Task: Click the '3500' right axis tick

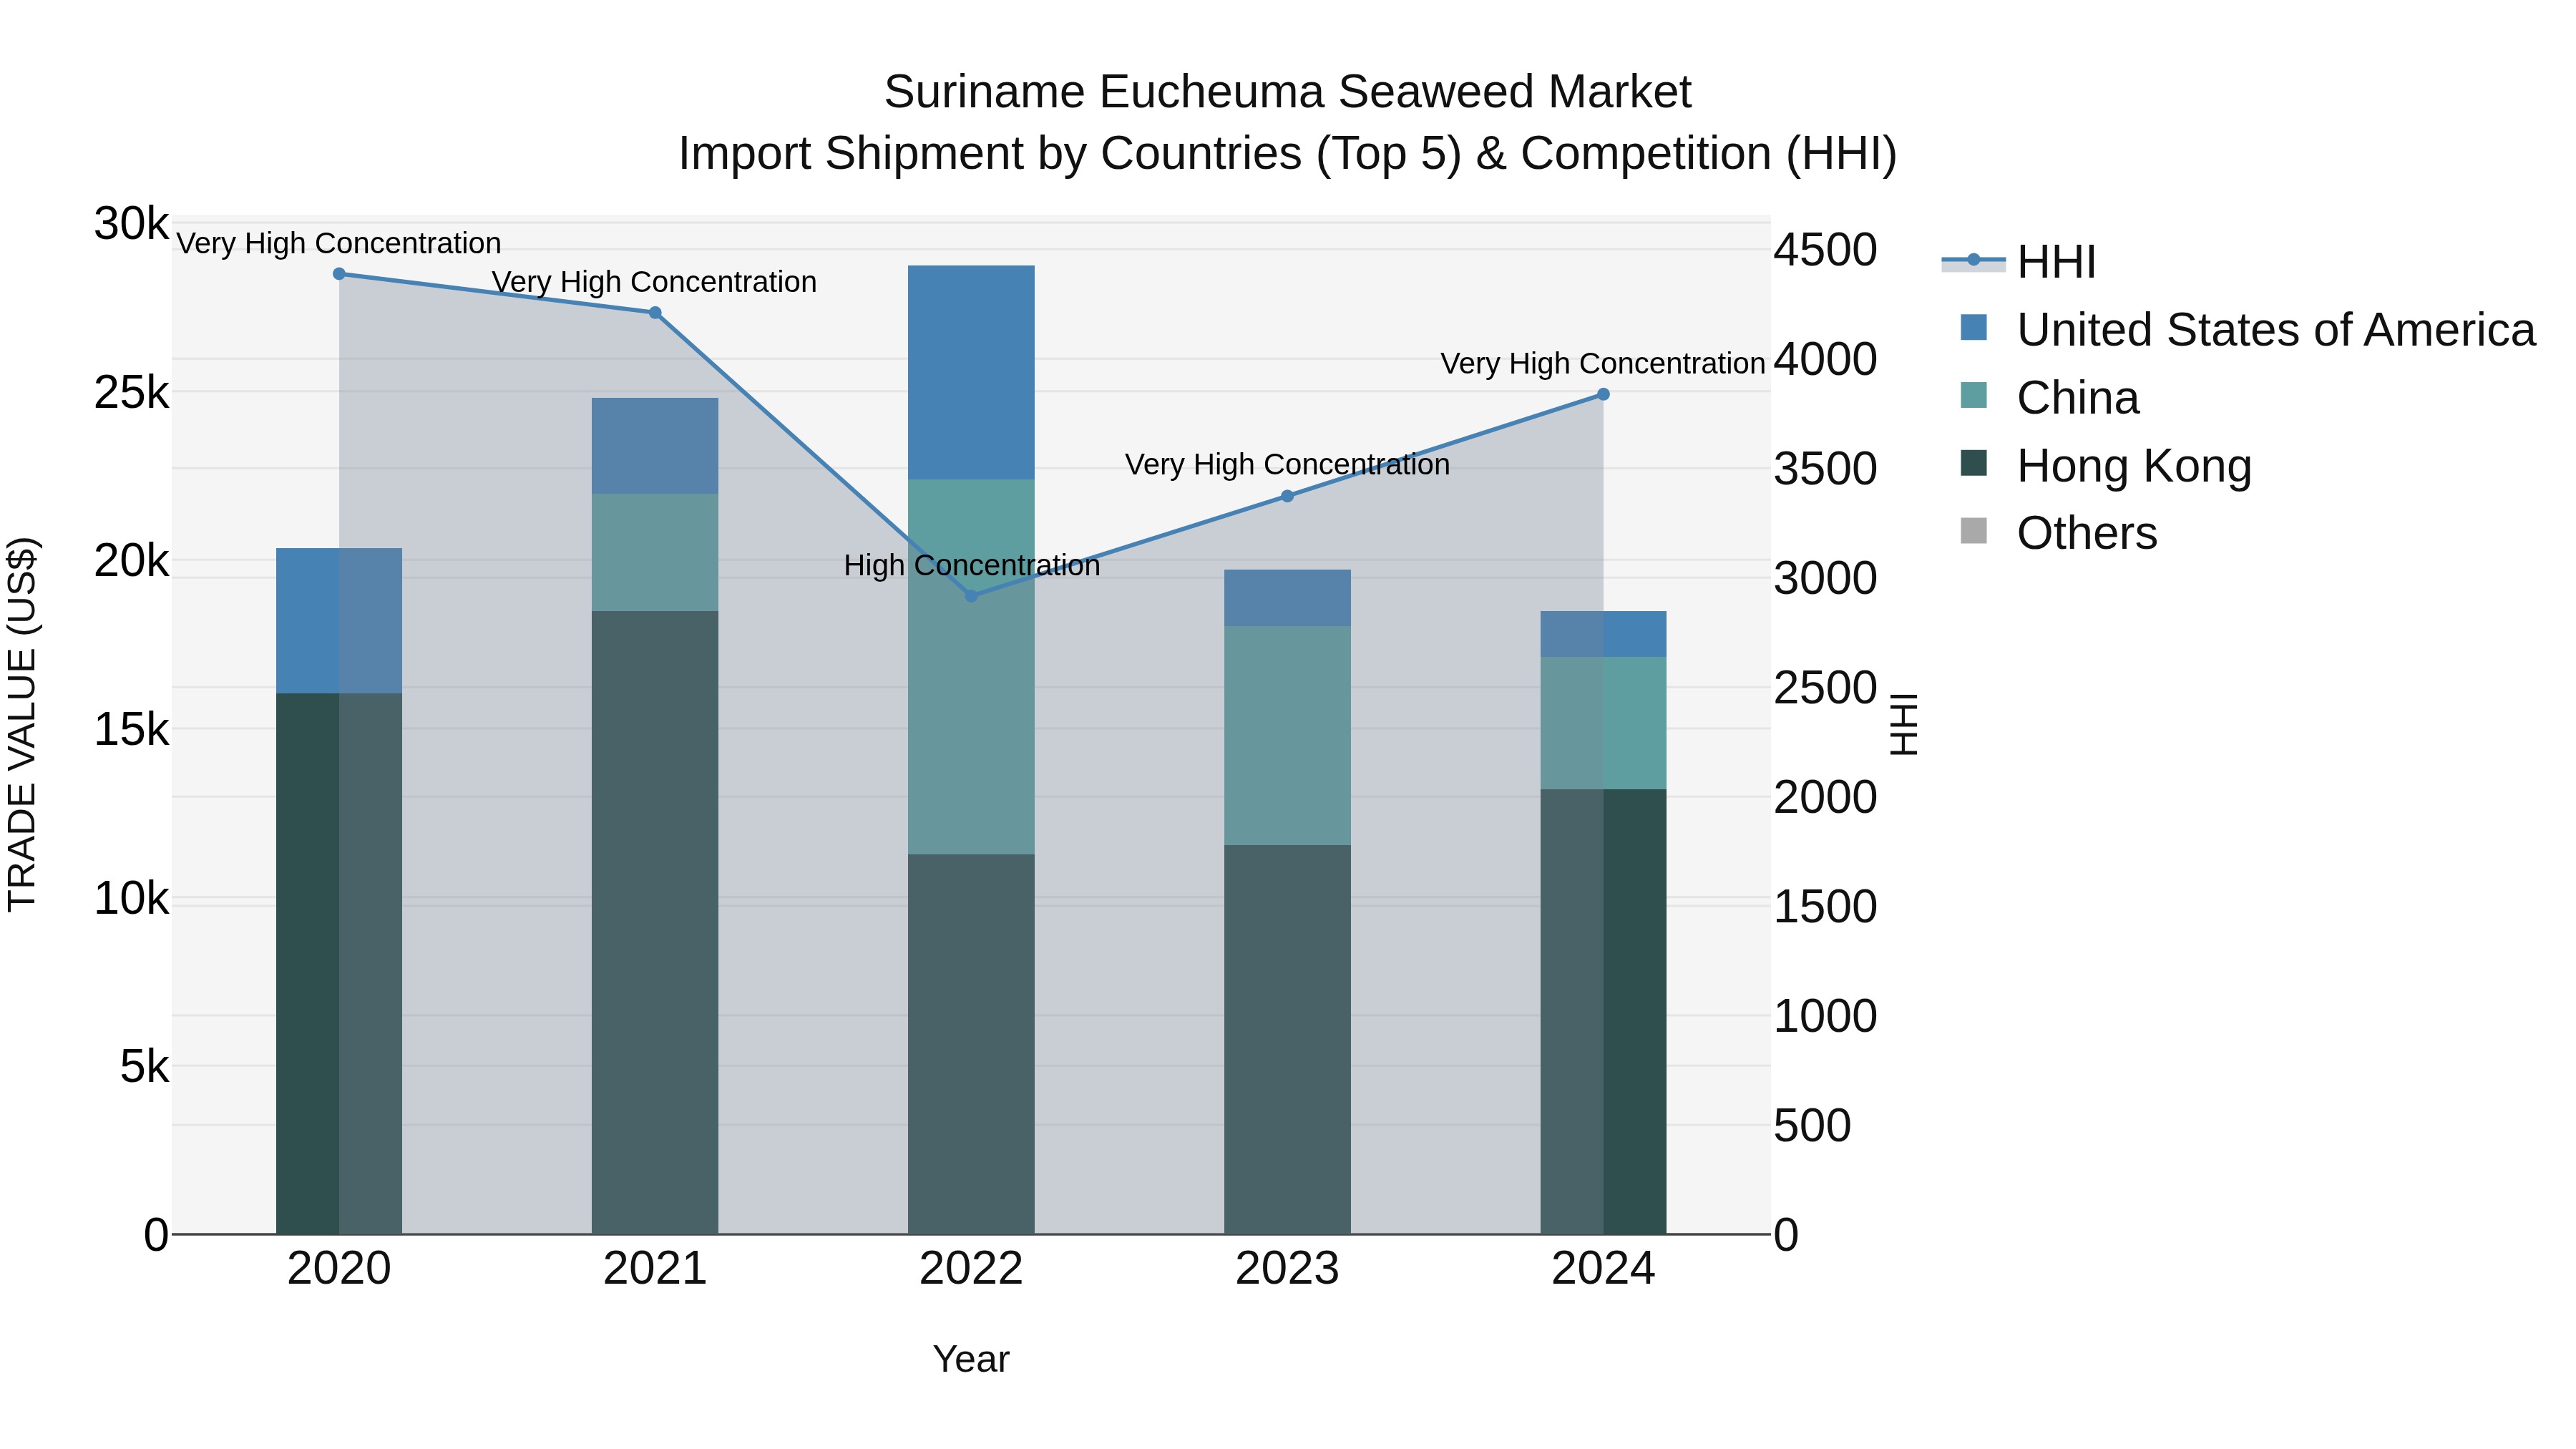Action: click(1826, 469)
